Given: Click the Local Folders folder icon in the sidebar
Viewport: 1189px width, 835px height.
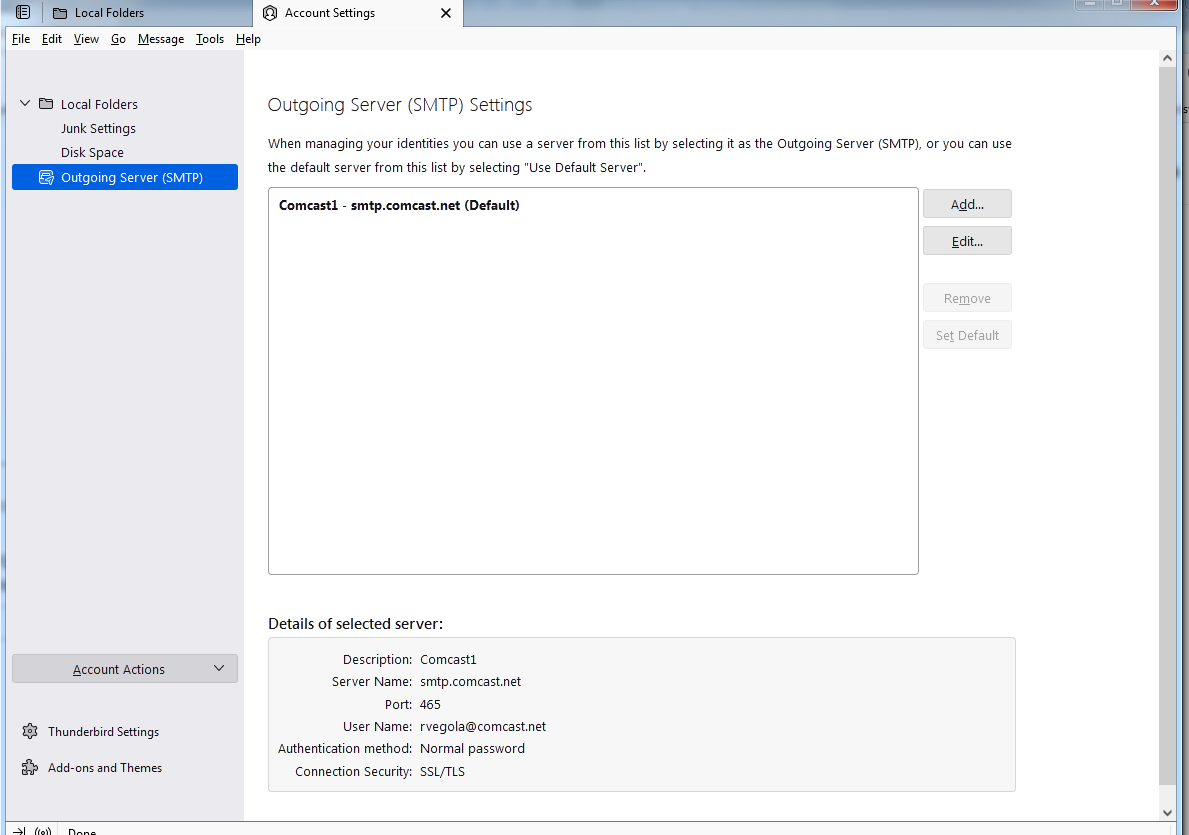Looking at the screenshot, I should pyautogui.click(x=46, y=103).
